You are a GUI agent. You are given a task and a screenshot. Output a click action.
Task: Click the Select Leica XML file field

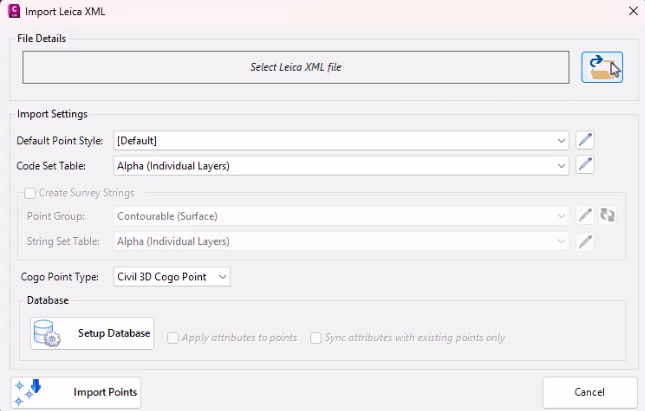pyautogui.click(x=296, y=67)
